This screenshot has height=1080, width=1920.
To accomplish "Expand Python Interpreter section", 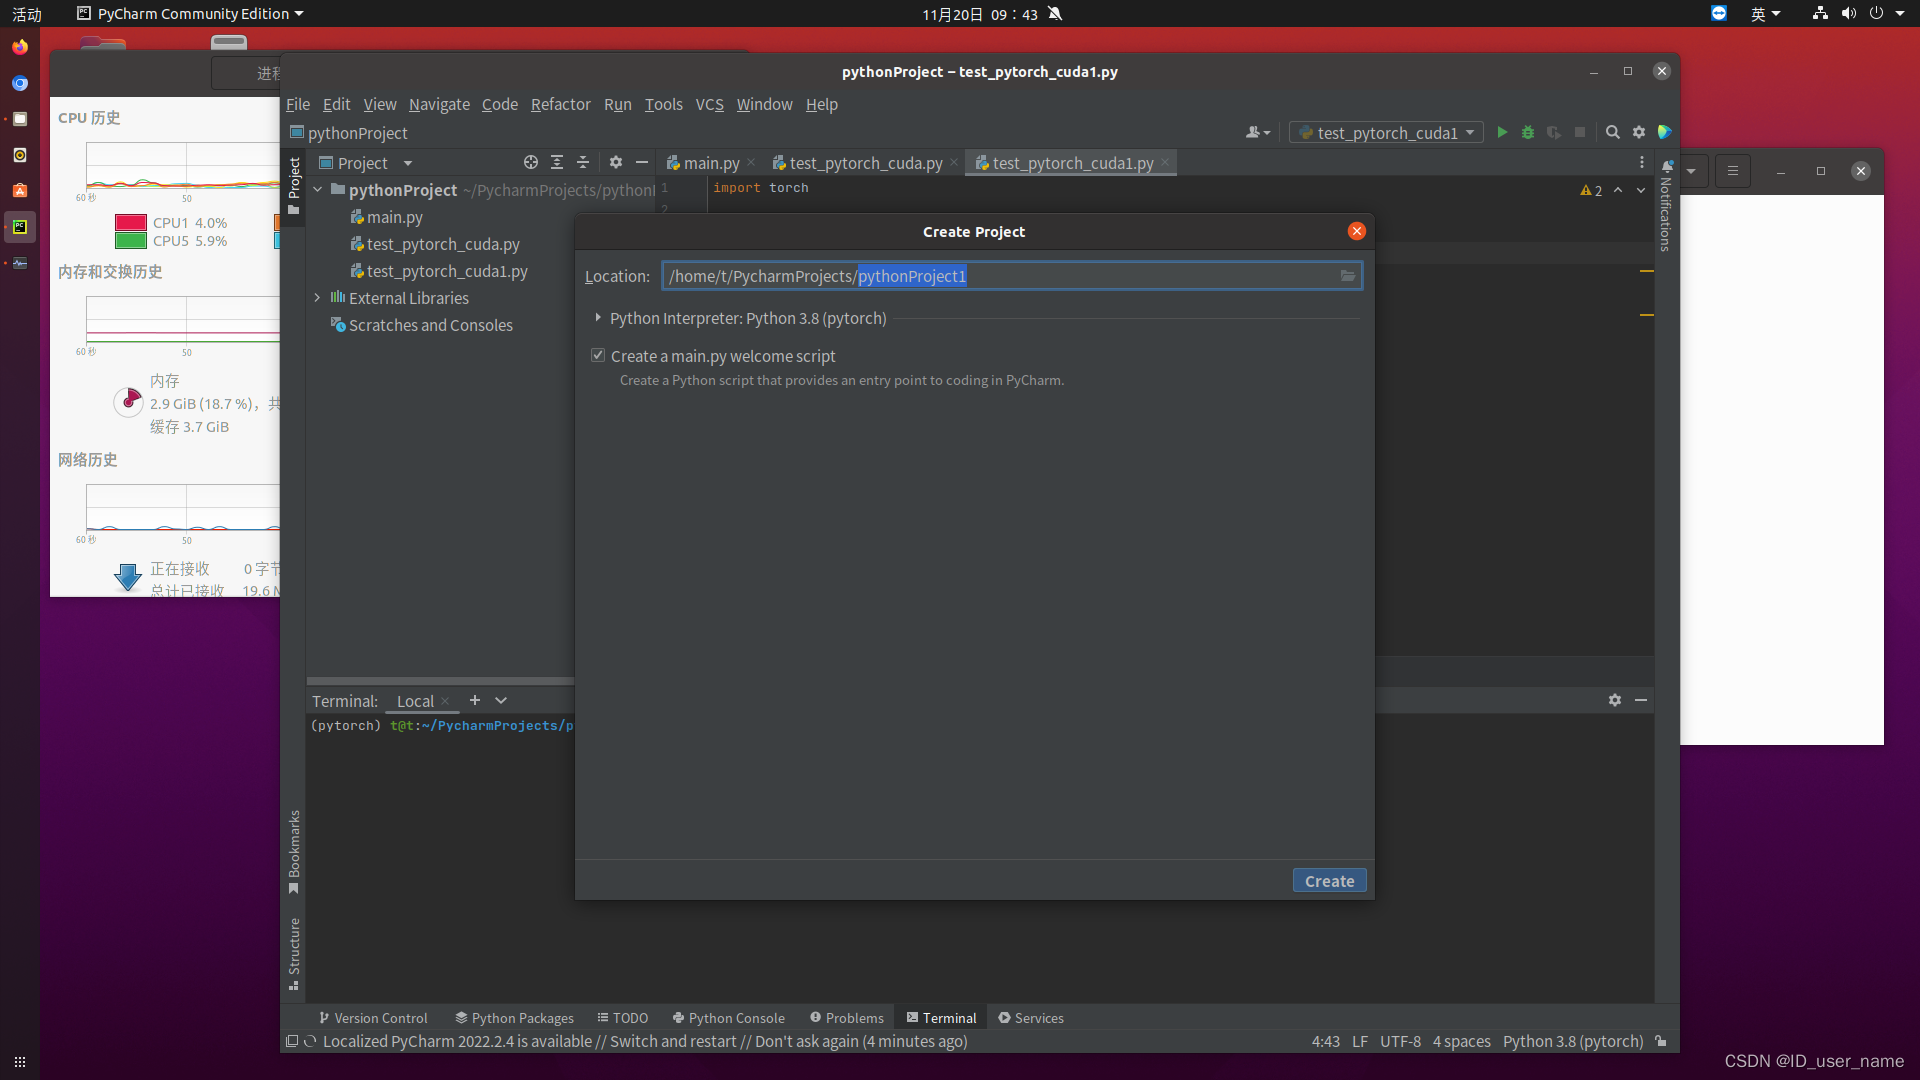I will [598, 317].
